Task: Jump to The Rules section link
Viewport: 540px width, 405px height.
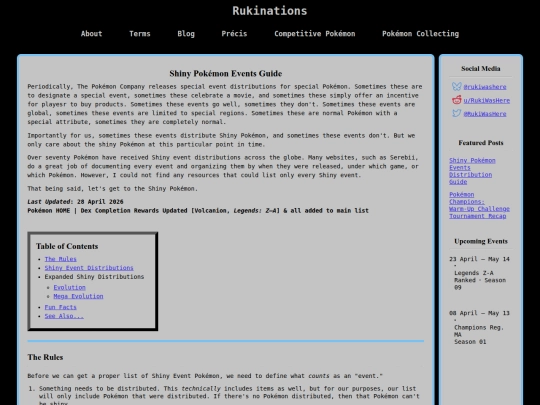Action: coord(61,259)
